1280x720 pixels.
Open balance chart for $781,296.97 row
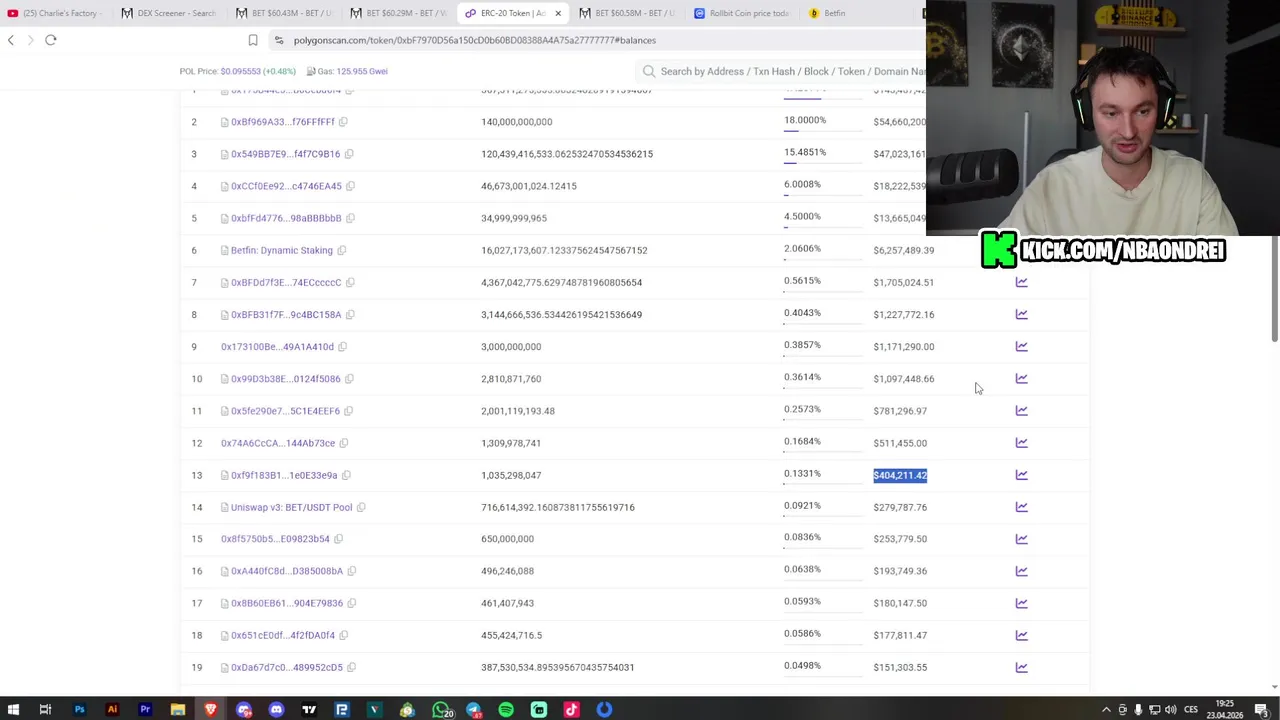pyautogui.click(x=1021, y=410)
